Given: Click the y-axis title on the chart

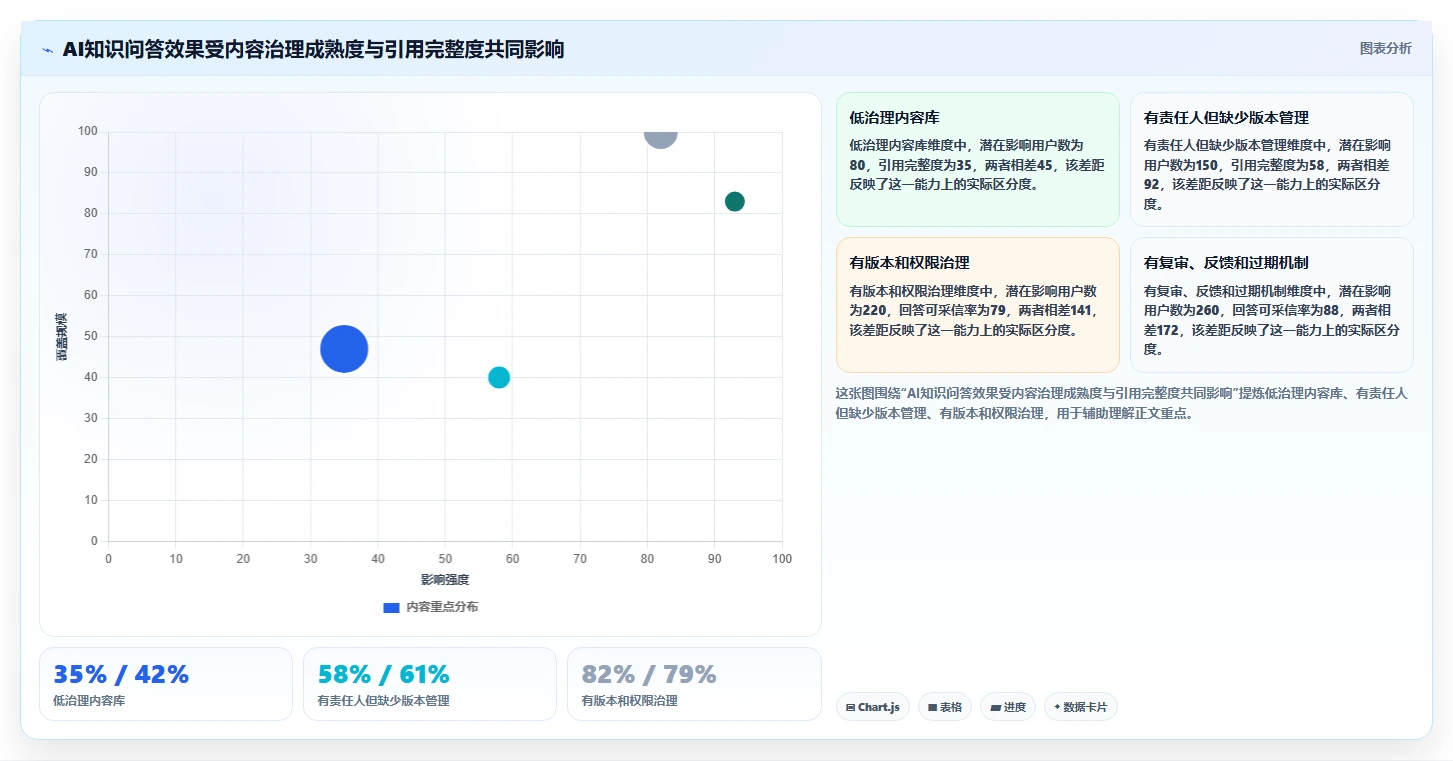Looking at the screenshot, I should point(61,336).
